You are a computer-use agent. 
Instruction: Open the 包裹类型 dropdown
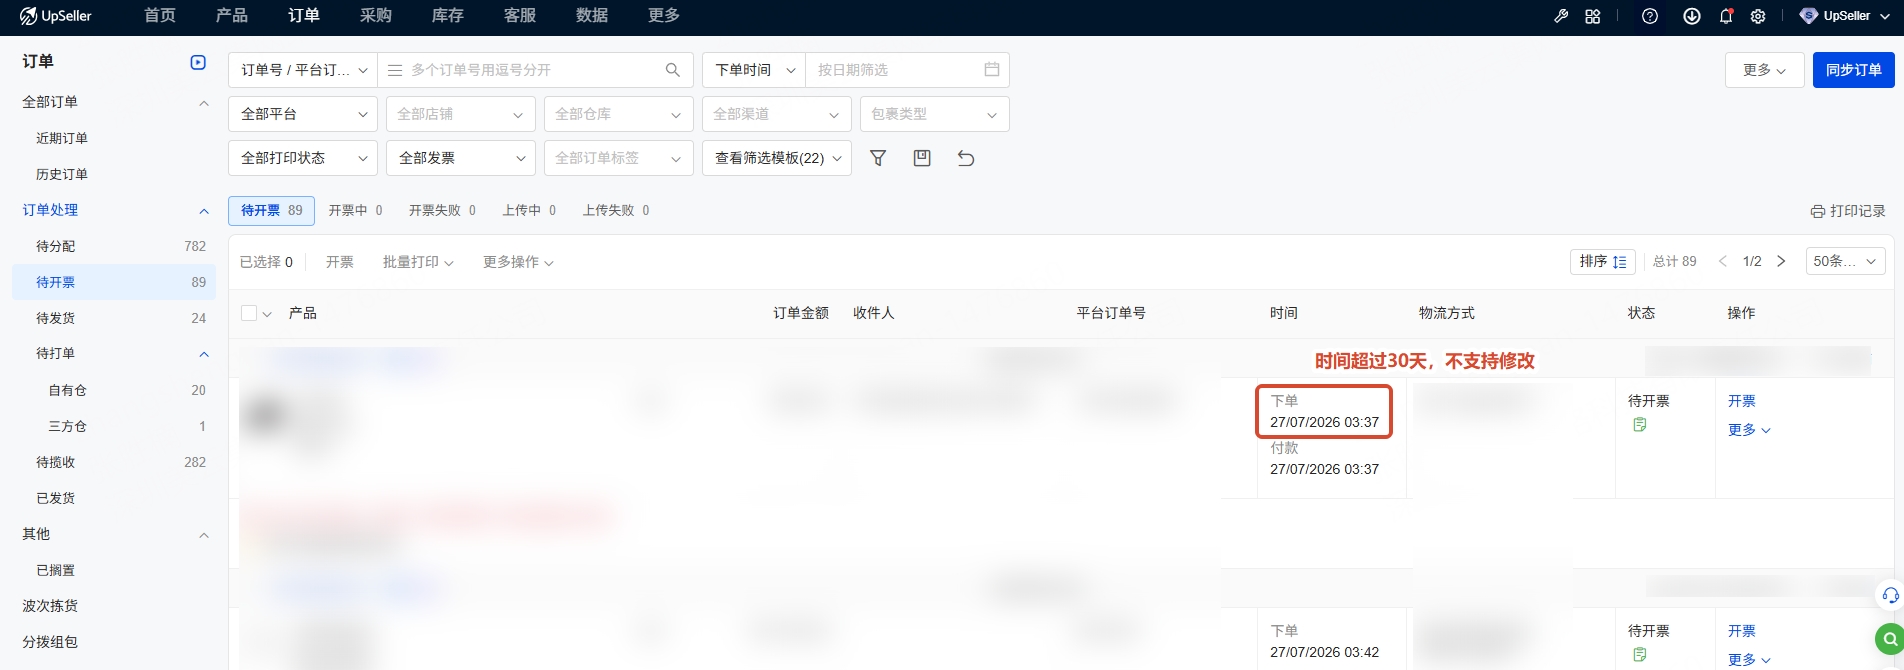pyautogui.click(x=935, y=114)
